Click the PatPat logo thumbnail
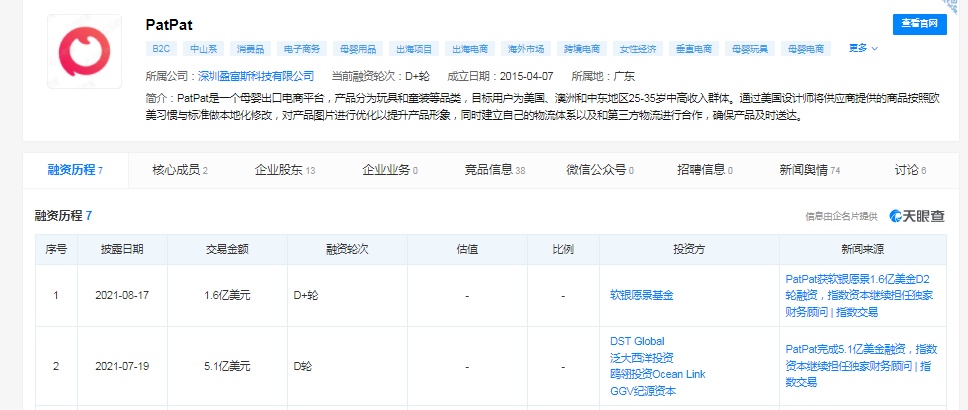The image size is (968, 410). coord(85,51)
